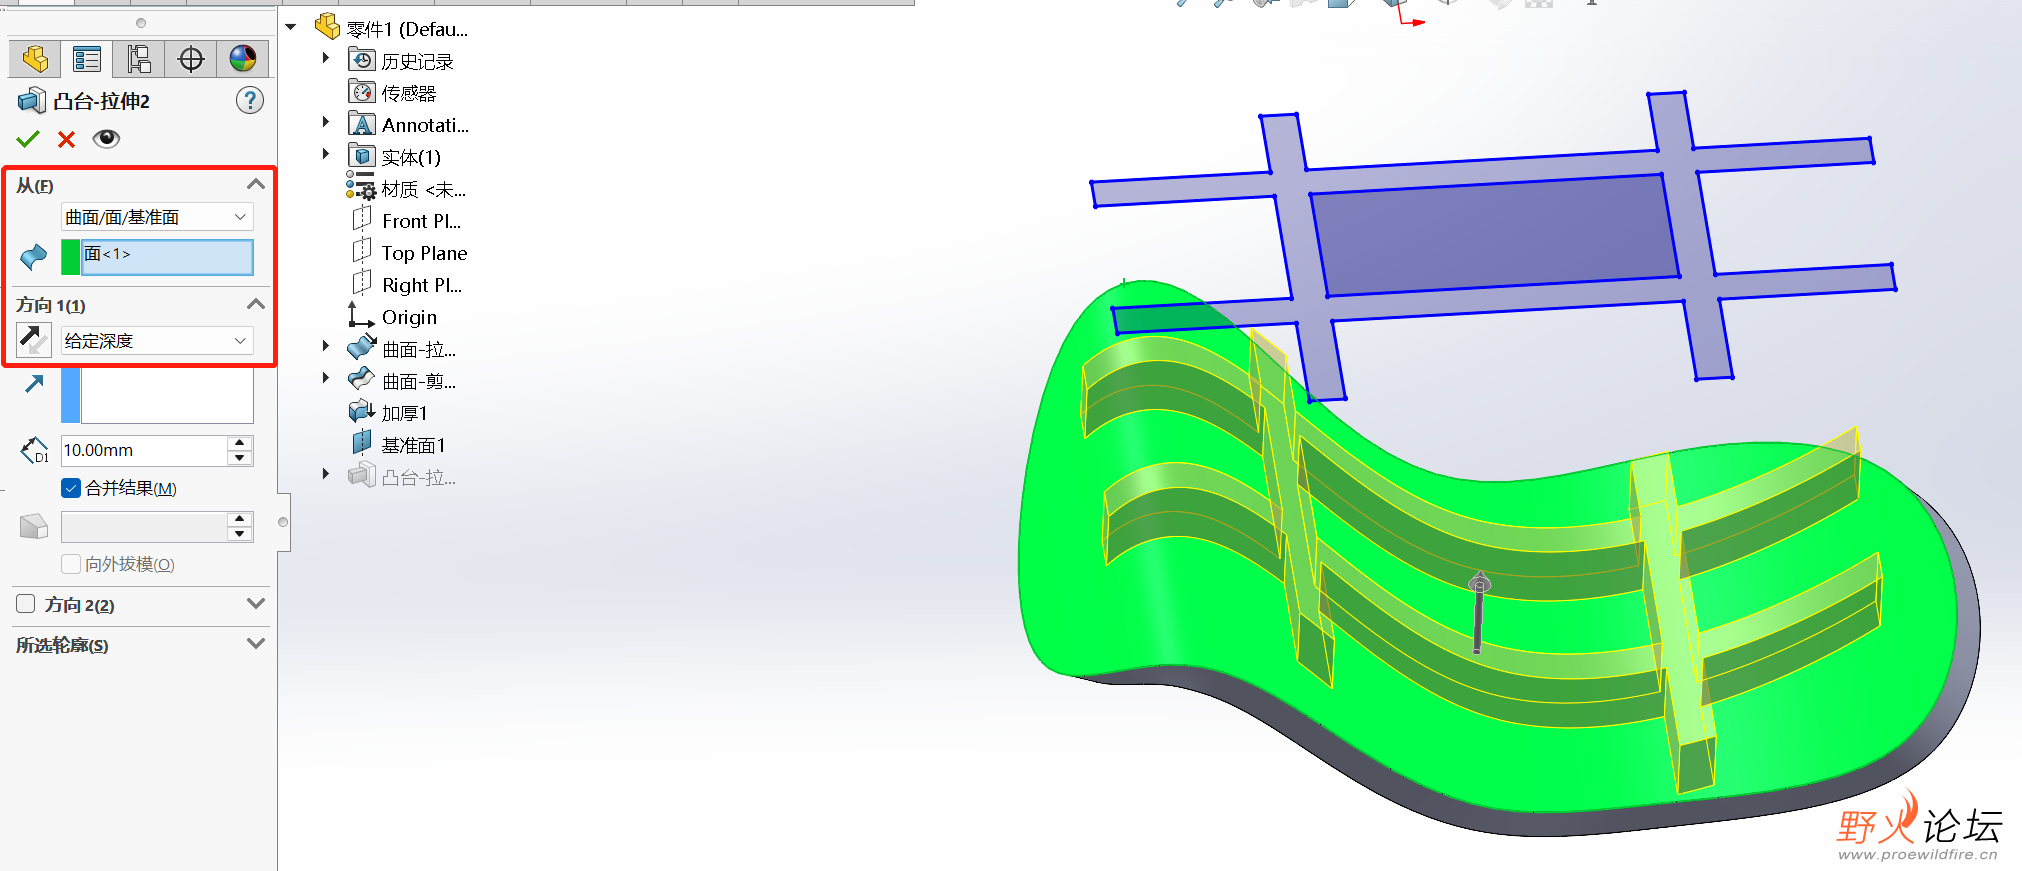The height and width of the screenshot is (871, 2022).
Task: Enable the 方向 2(2) checkbox
Action: pos(26,604)
